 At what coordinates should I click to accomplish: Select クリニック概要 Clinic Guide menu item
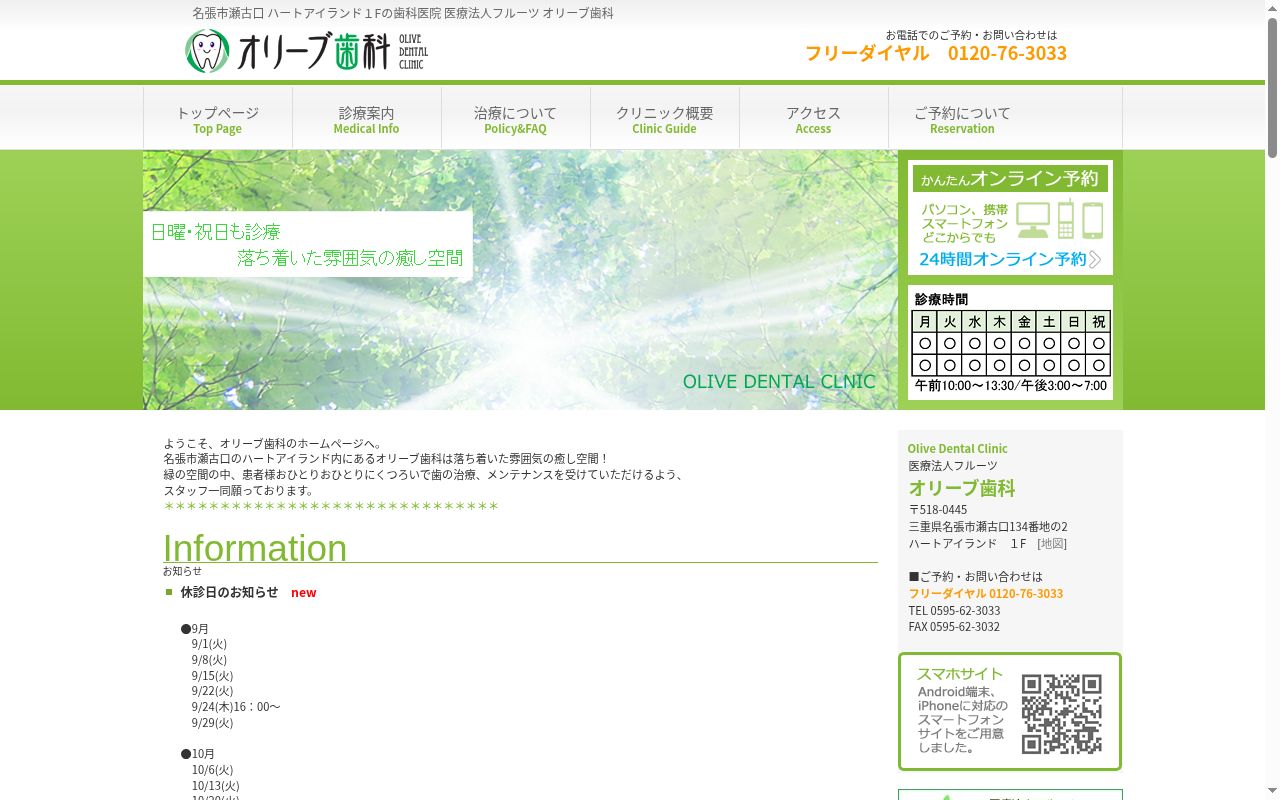click(665, 118)
